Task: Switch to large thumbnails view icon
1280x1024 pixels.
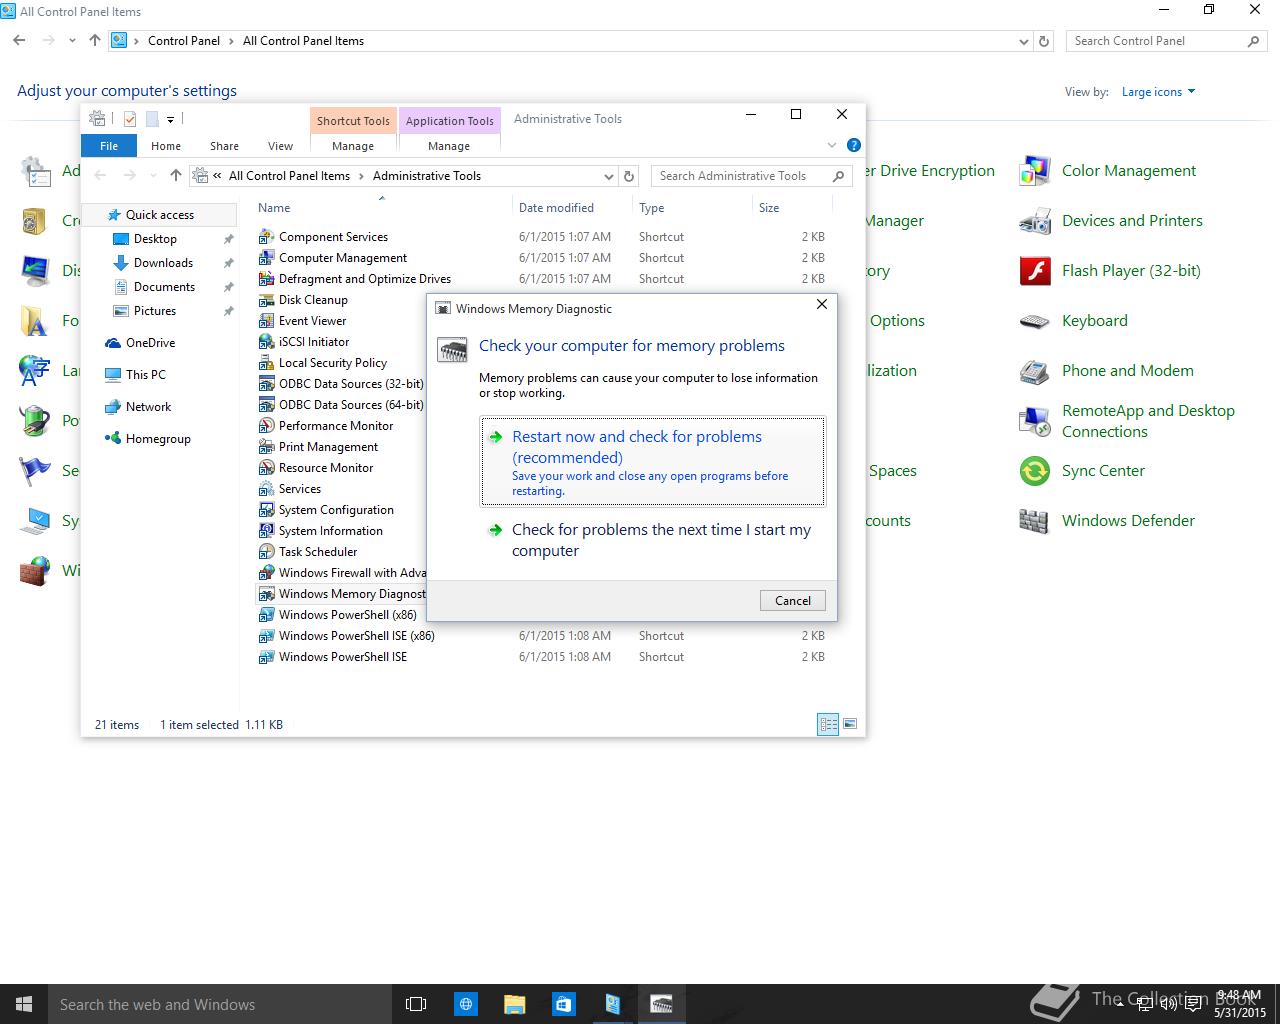Action: click(850, 724)
